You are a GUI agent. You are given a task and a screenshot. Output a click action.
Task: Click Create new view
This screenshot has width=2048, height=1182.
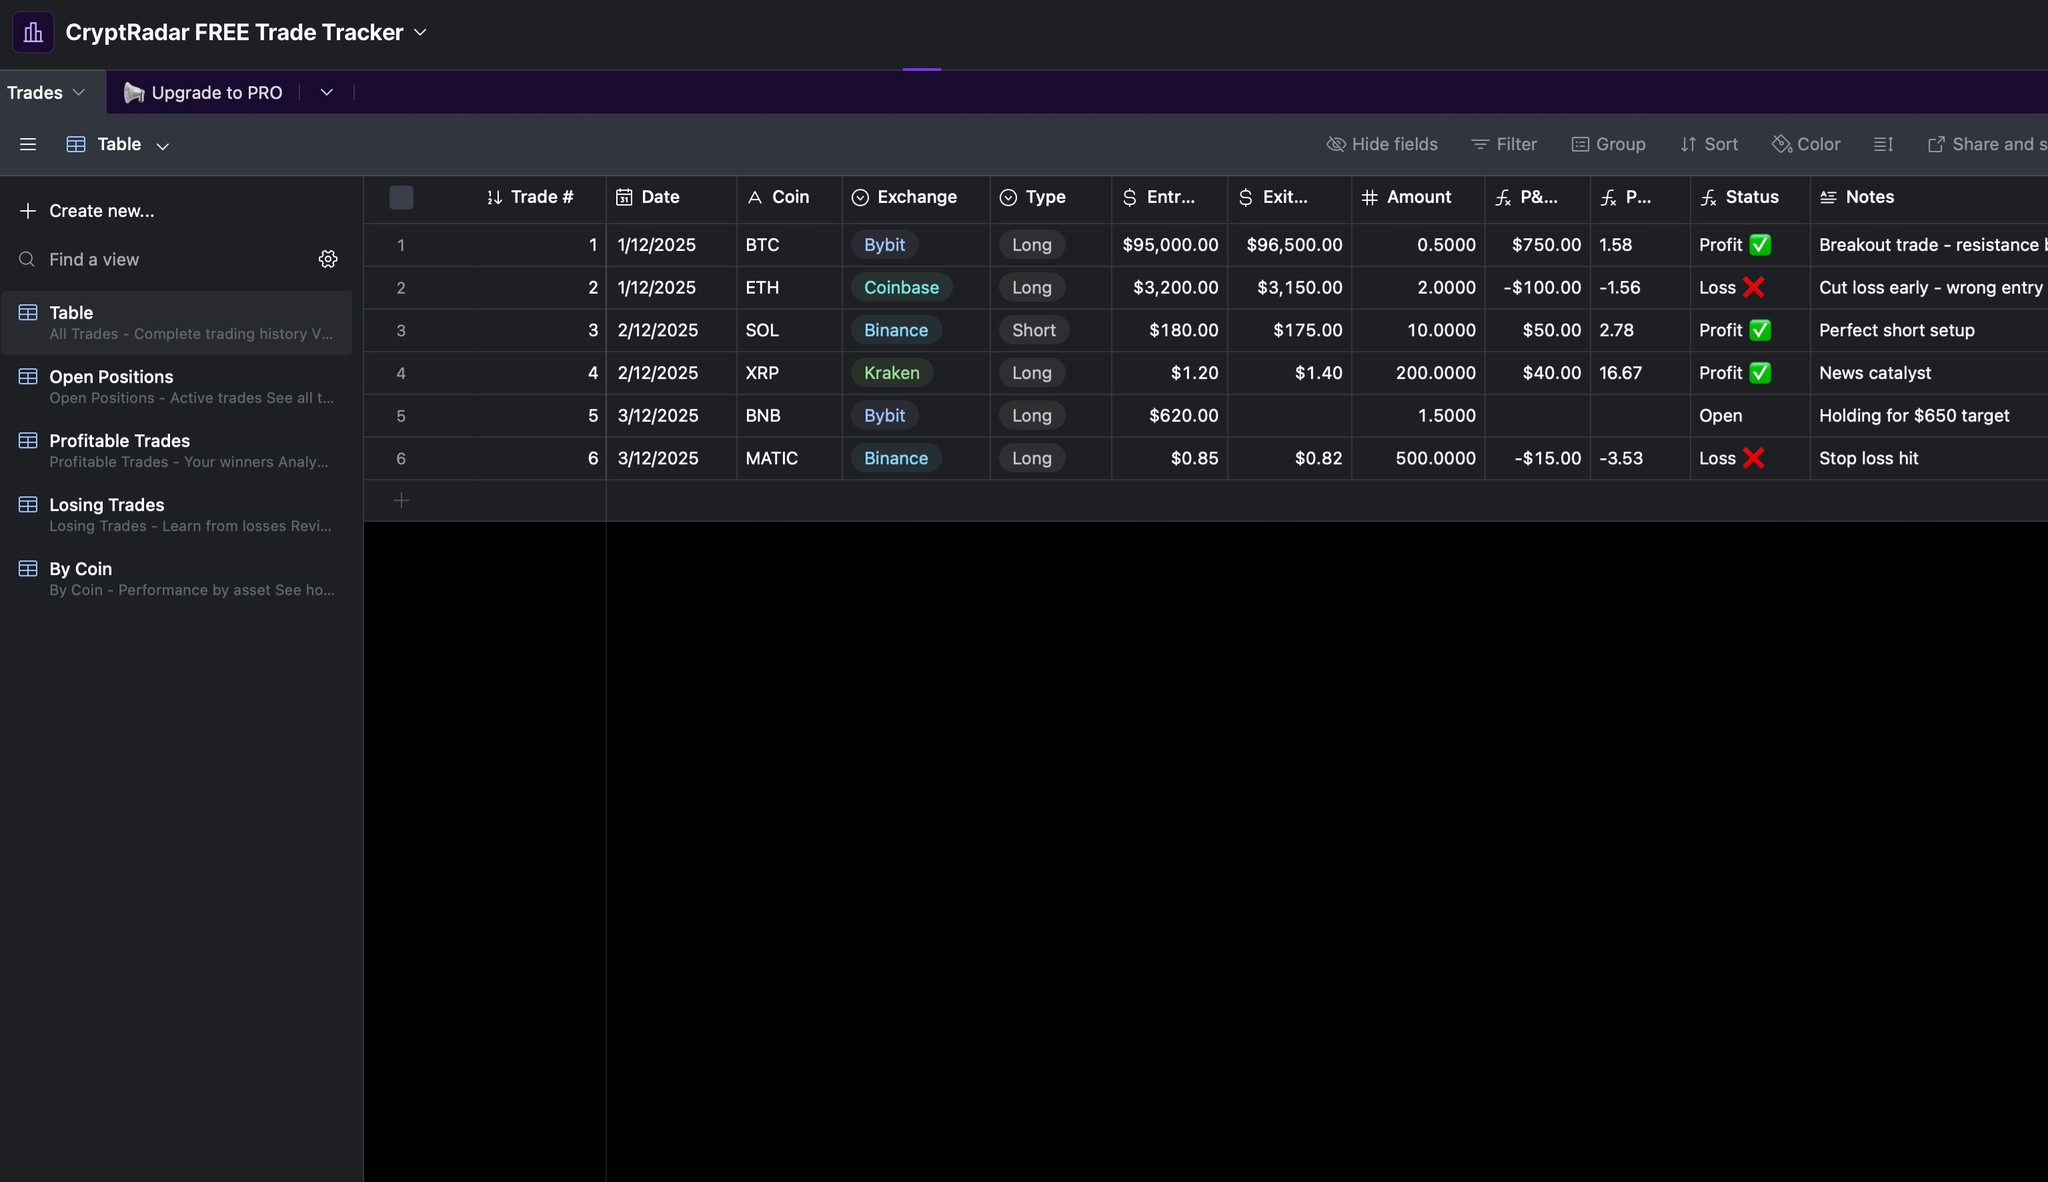click(x=100, y=210)
